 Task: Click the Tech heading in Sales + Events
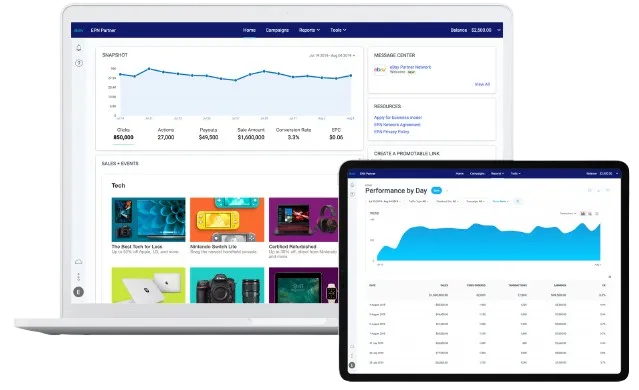118,185
